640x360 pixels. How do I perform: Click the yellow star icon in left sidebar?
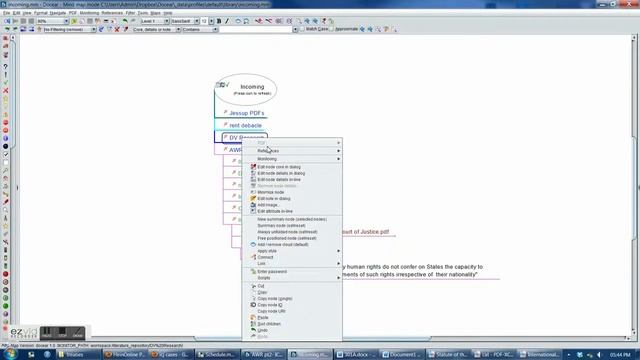click(x=6, y=98)
